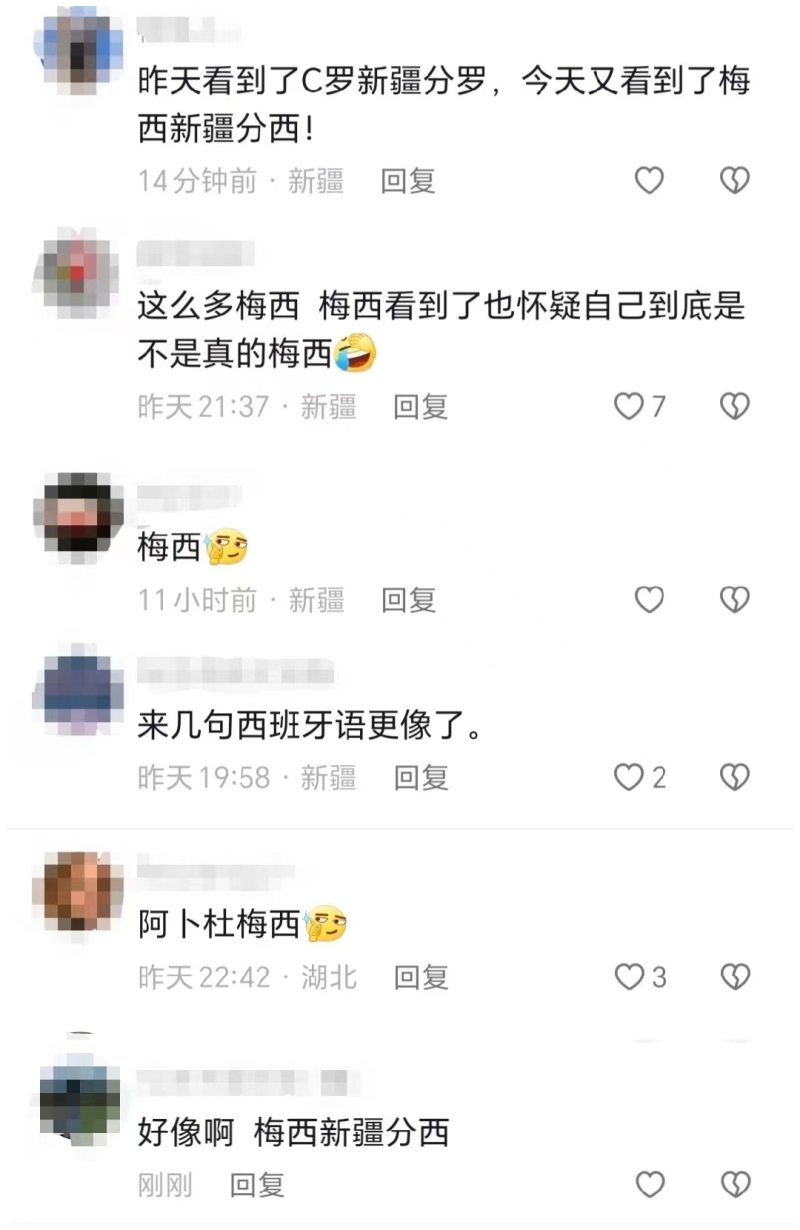Like the 好像啊 comment posted 刚刚
The width and height of the screenshot is (800, 1230).
click(650, 1184)
